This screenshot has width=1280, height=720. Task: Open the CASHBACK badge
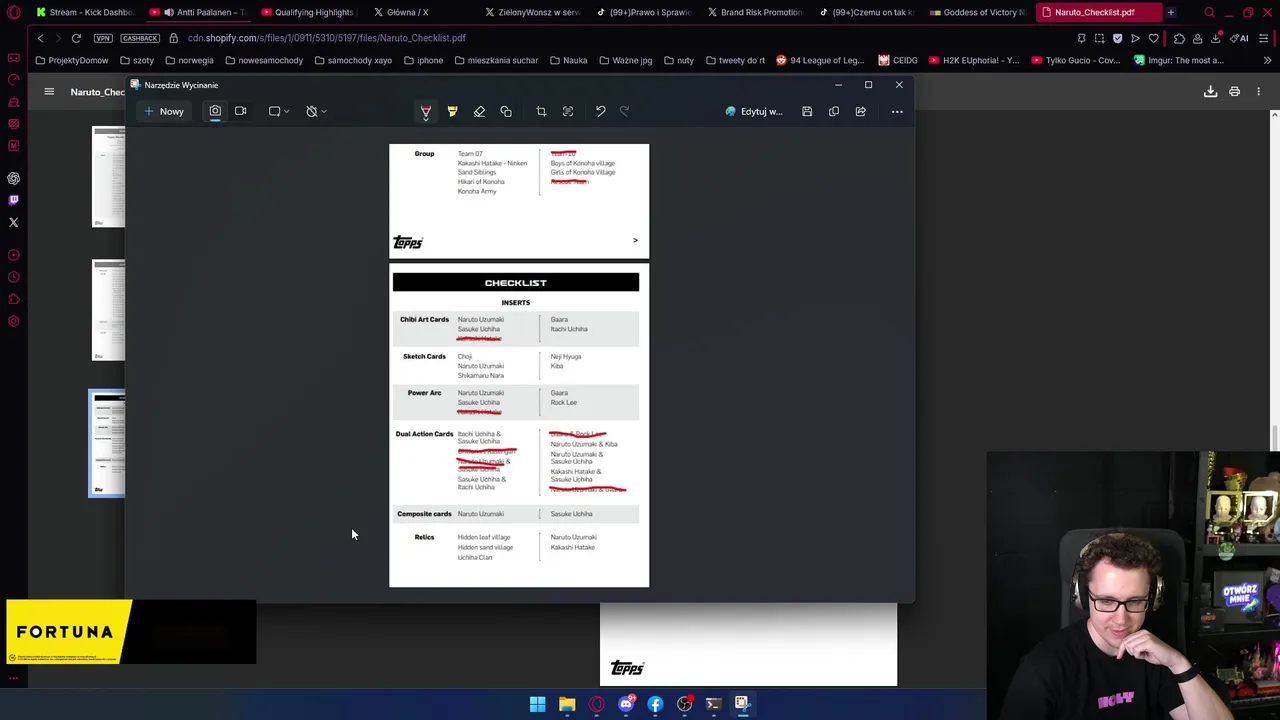[140, 38]
